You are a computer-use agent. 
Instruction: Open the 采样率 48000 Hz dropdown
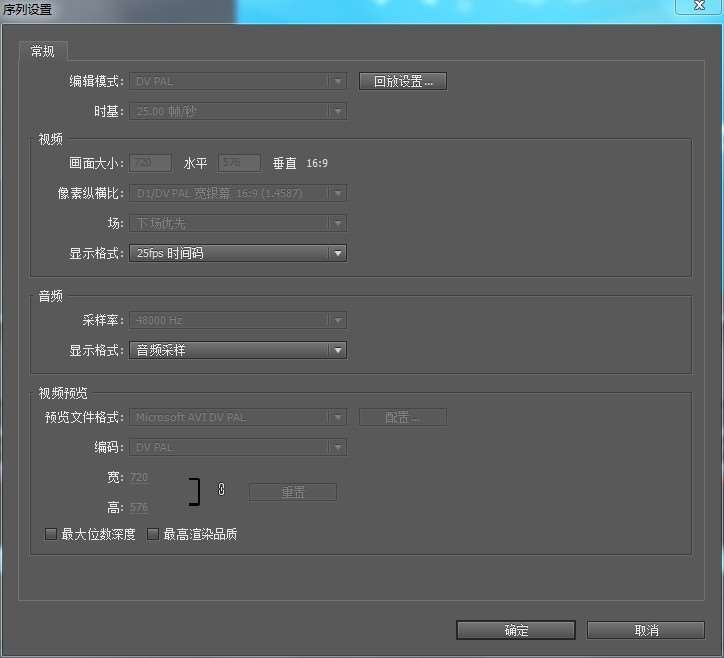(x=238, y=320)
